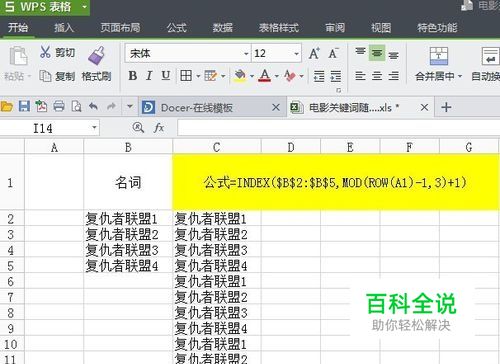Image resolution: width=500 pixels, height=364 pixels.
Task: Increase font size with the A+ icon
Action: coord(314,53)
